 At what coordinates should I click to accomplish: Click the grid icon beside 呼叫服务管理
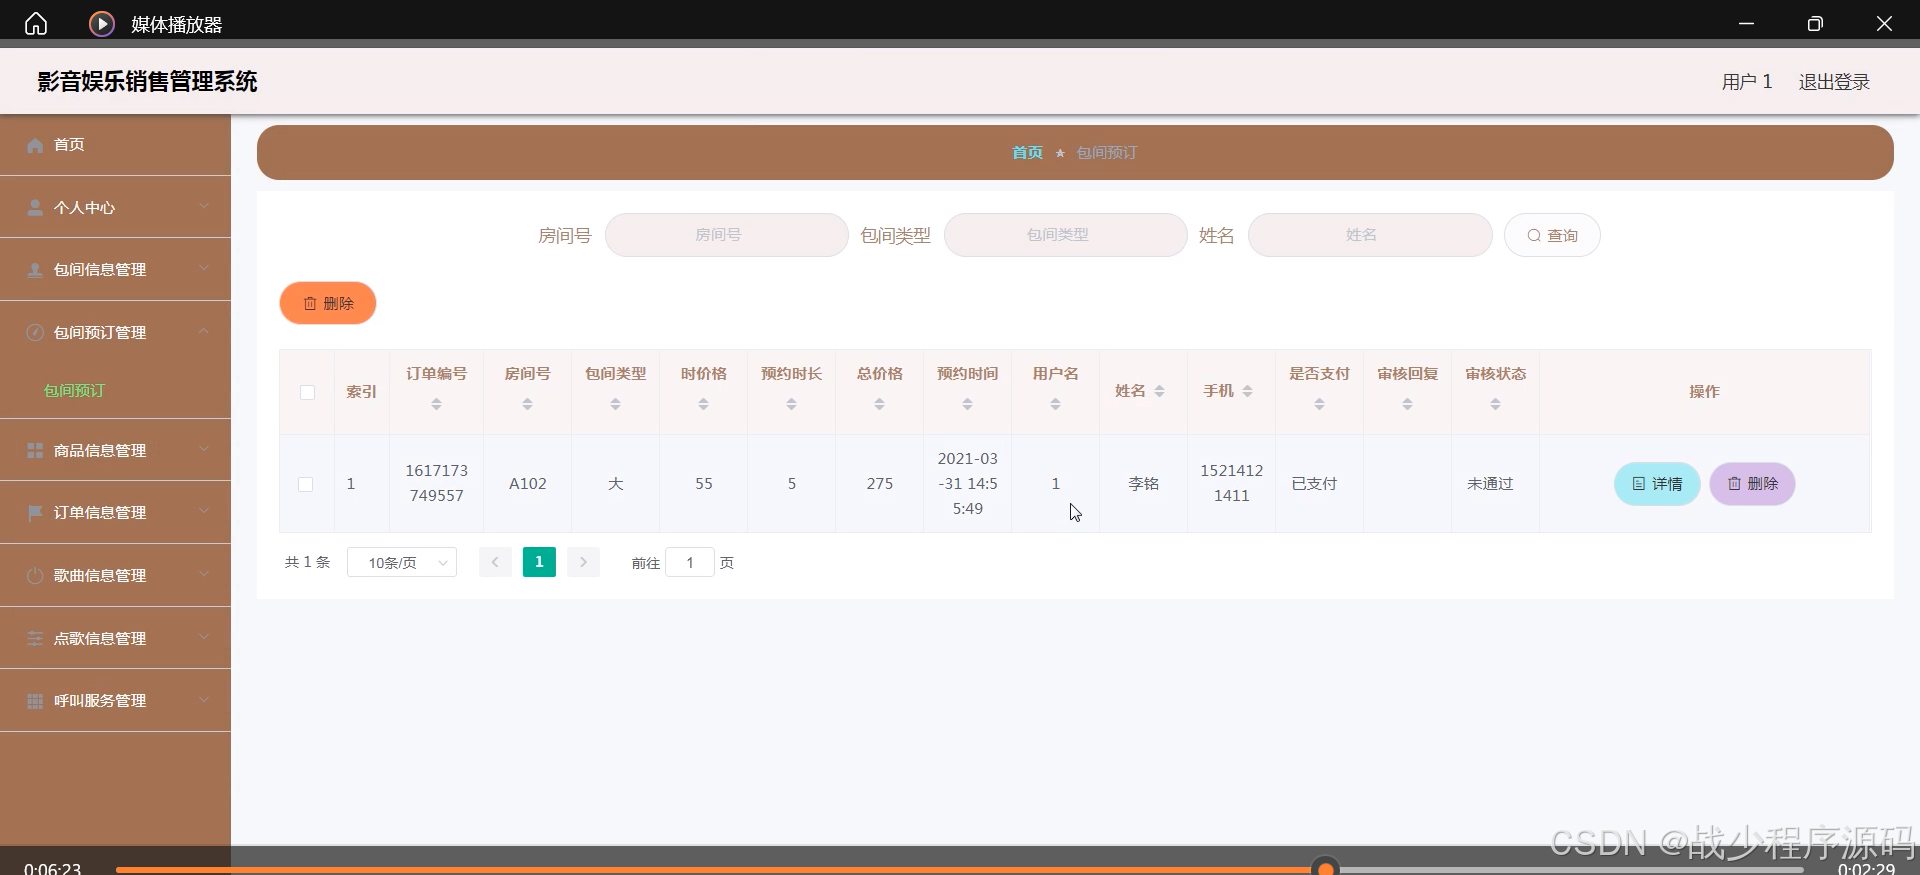[35, 700]
